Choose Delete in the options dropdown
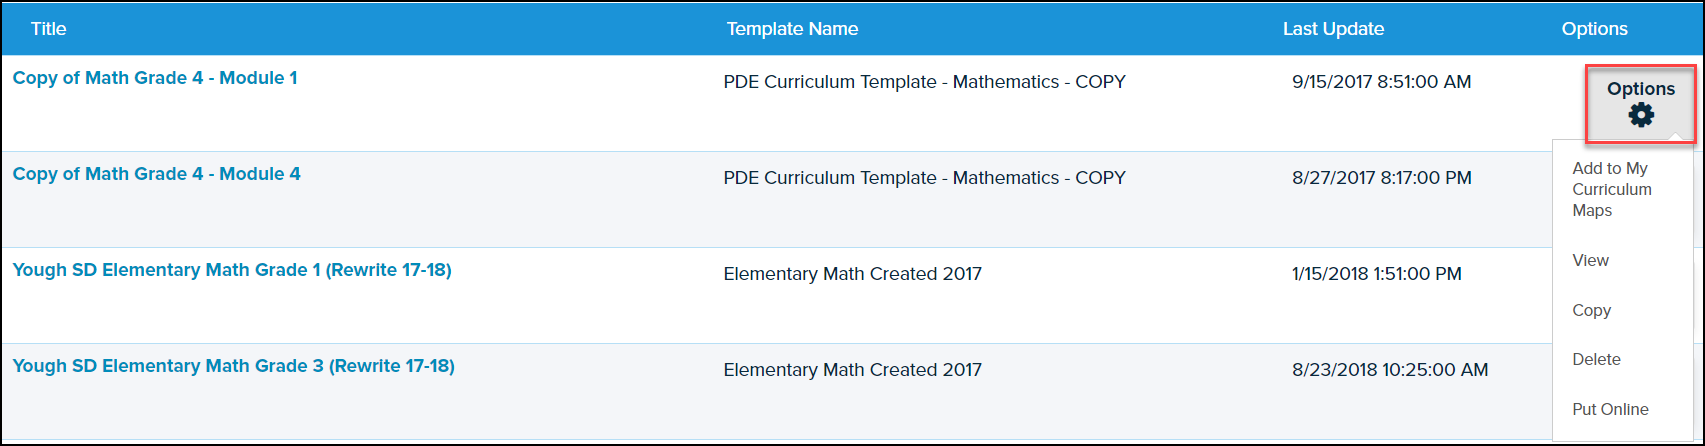This screenshot has height=446, width=1705. pyautogui.click(x=1596, y=360)
